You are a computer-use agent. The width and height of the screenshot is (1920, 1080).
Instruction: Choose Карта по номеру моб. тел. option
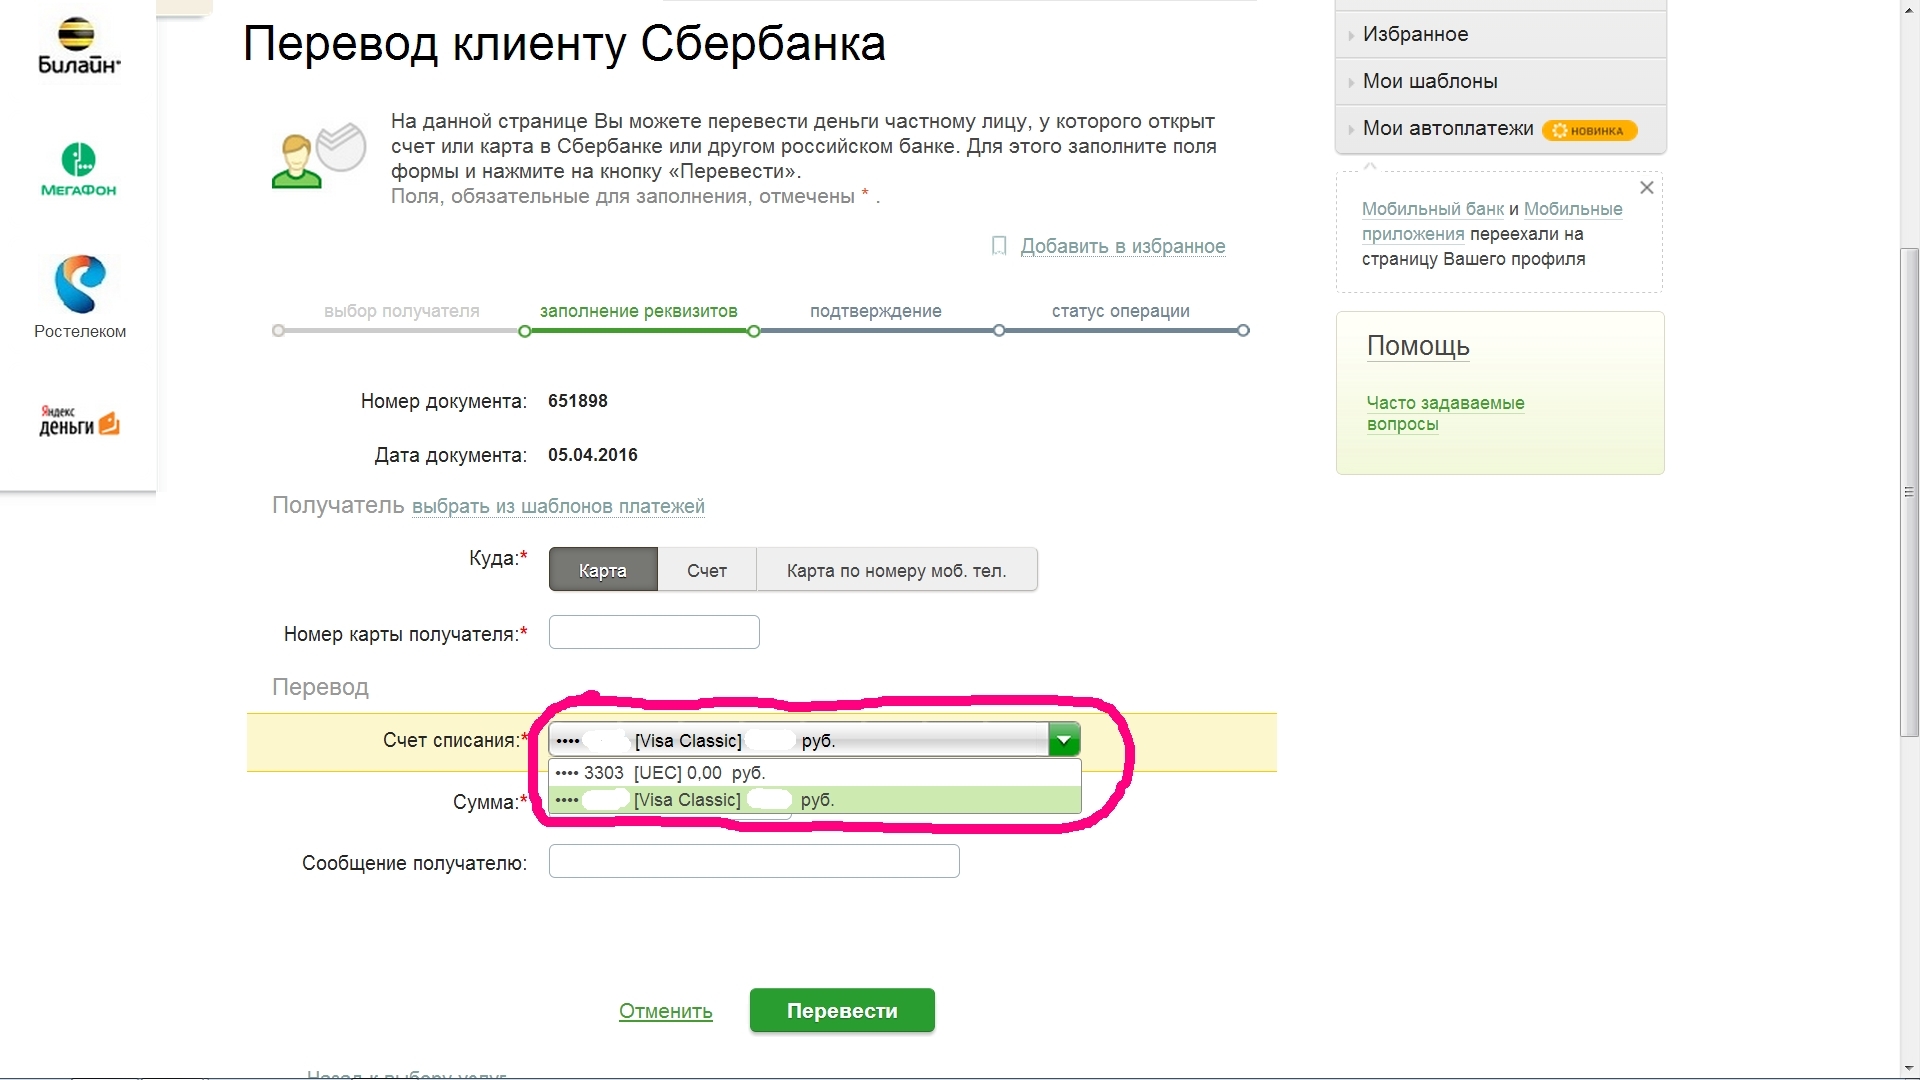point(896,570)
